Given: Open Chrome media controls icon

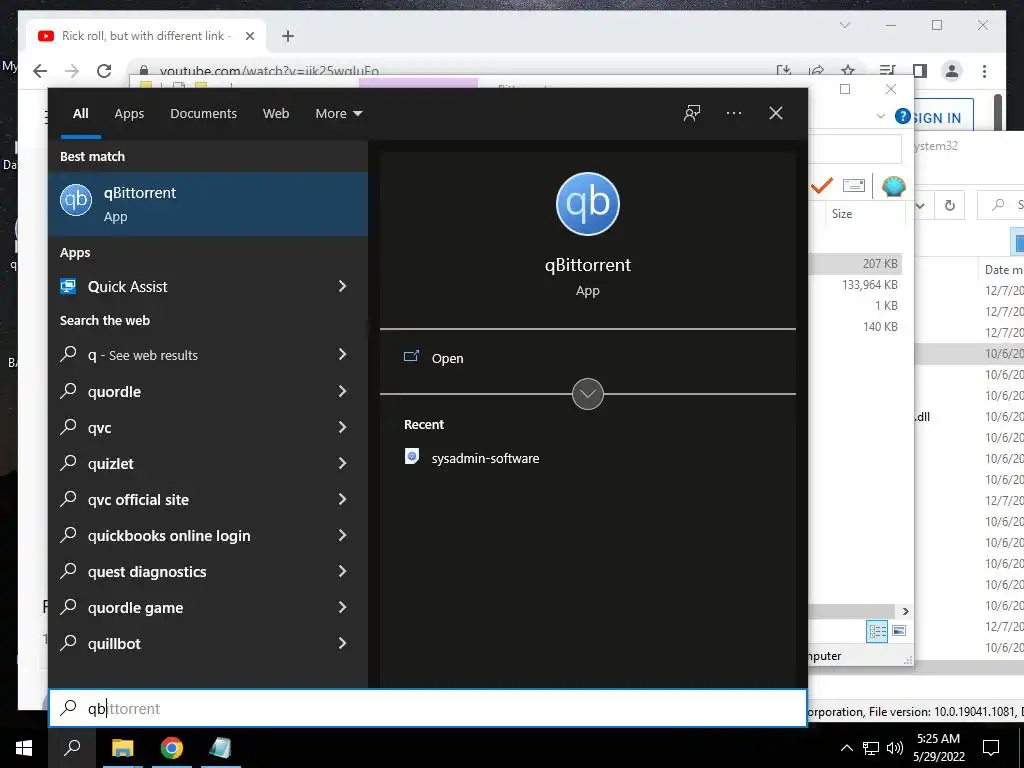Looking at the screenshot, I should tap(887, 71).
